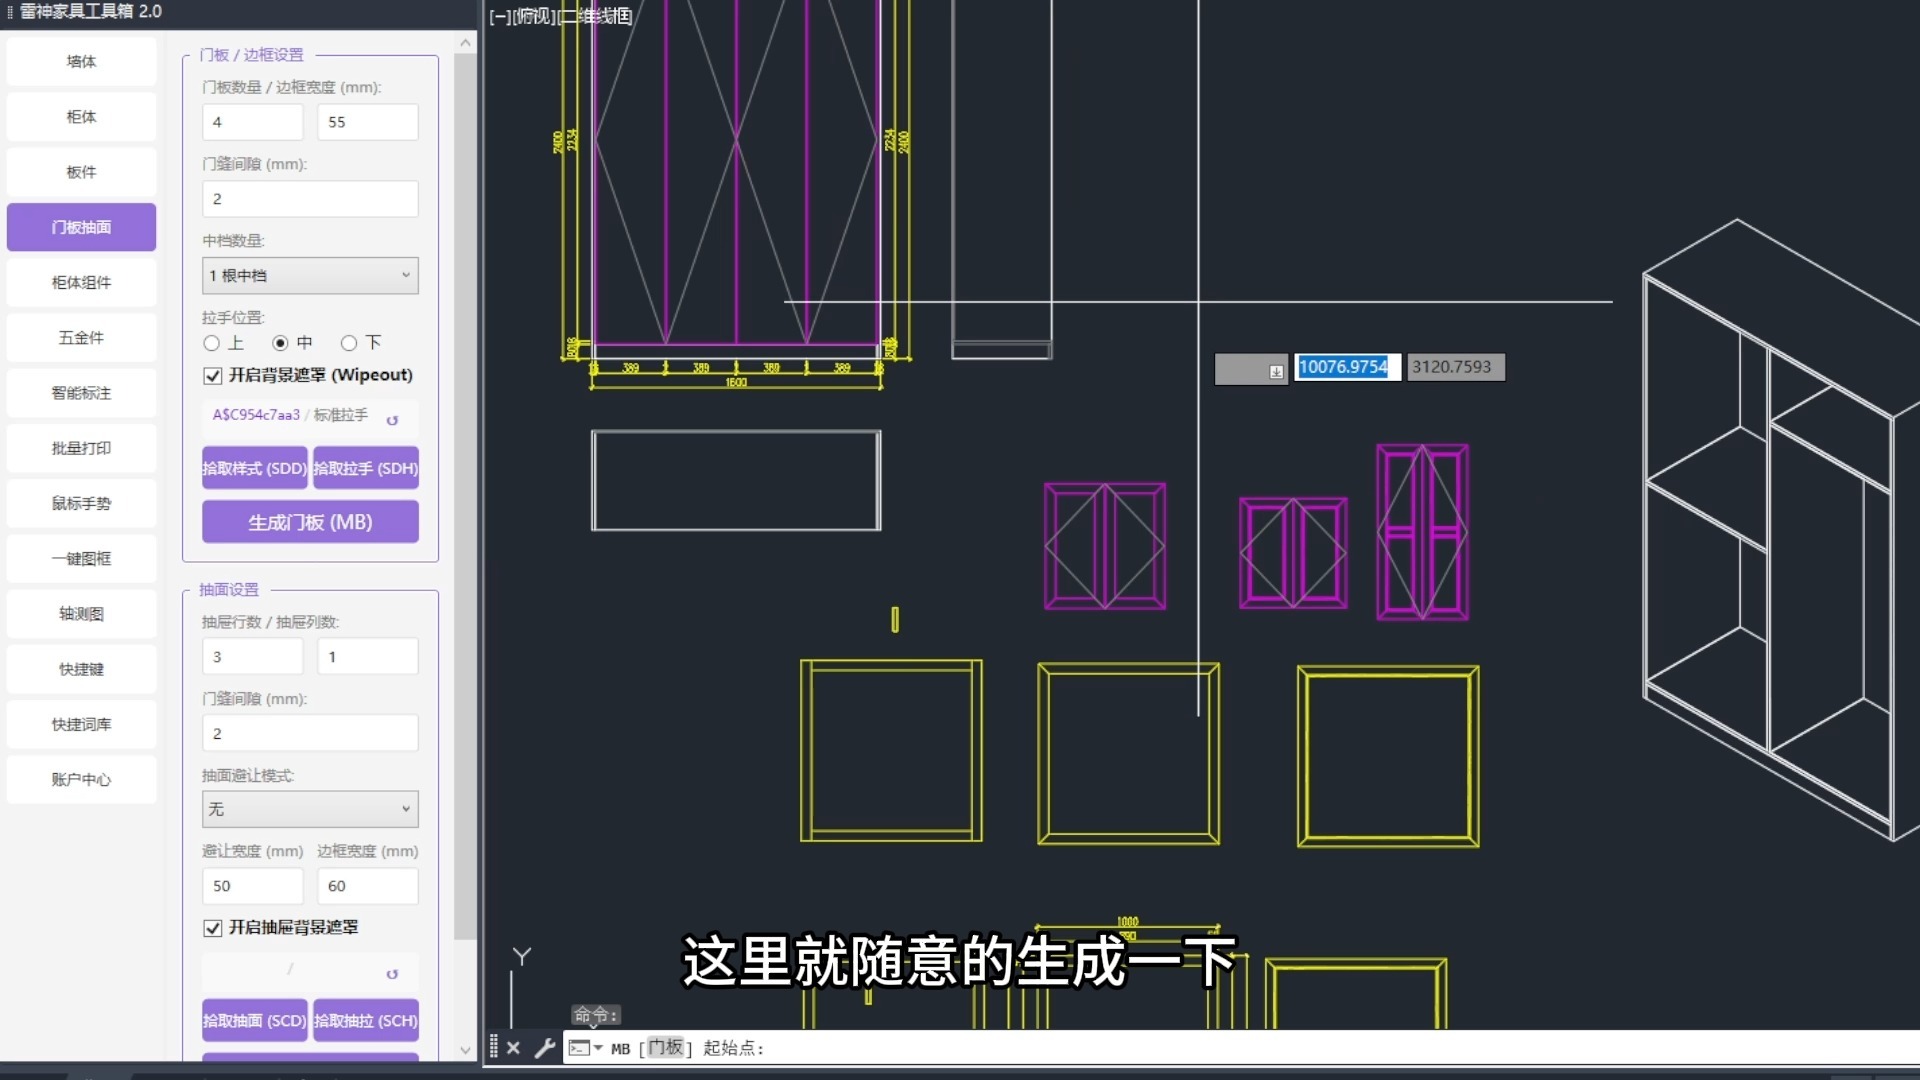Open the 轴测图 sidebar tab

click(x=81, y=614)
